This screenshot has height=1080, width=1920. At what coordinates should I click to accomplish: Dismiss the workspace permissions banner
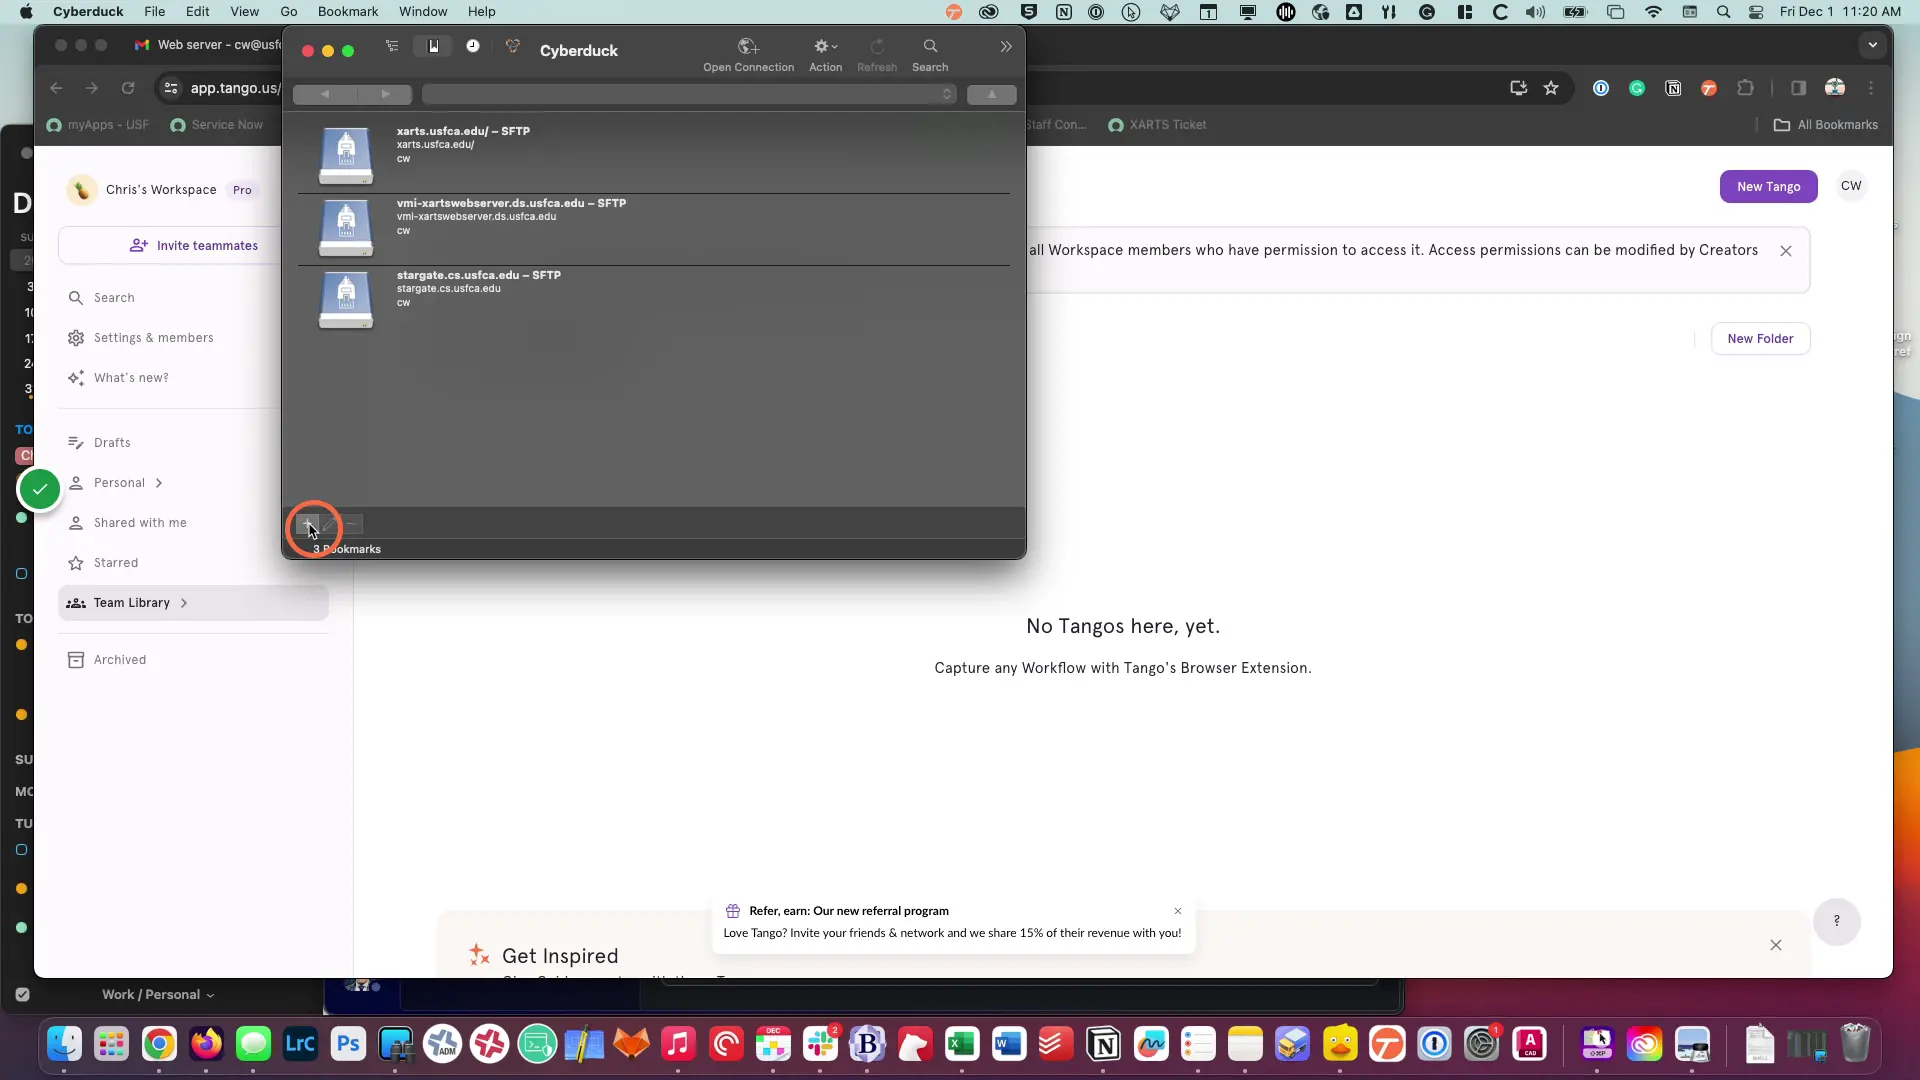(1786, 251)
